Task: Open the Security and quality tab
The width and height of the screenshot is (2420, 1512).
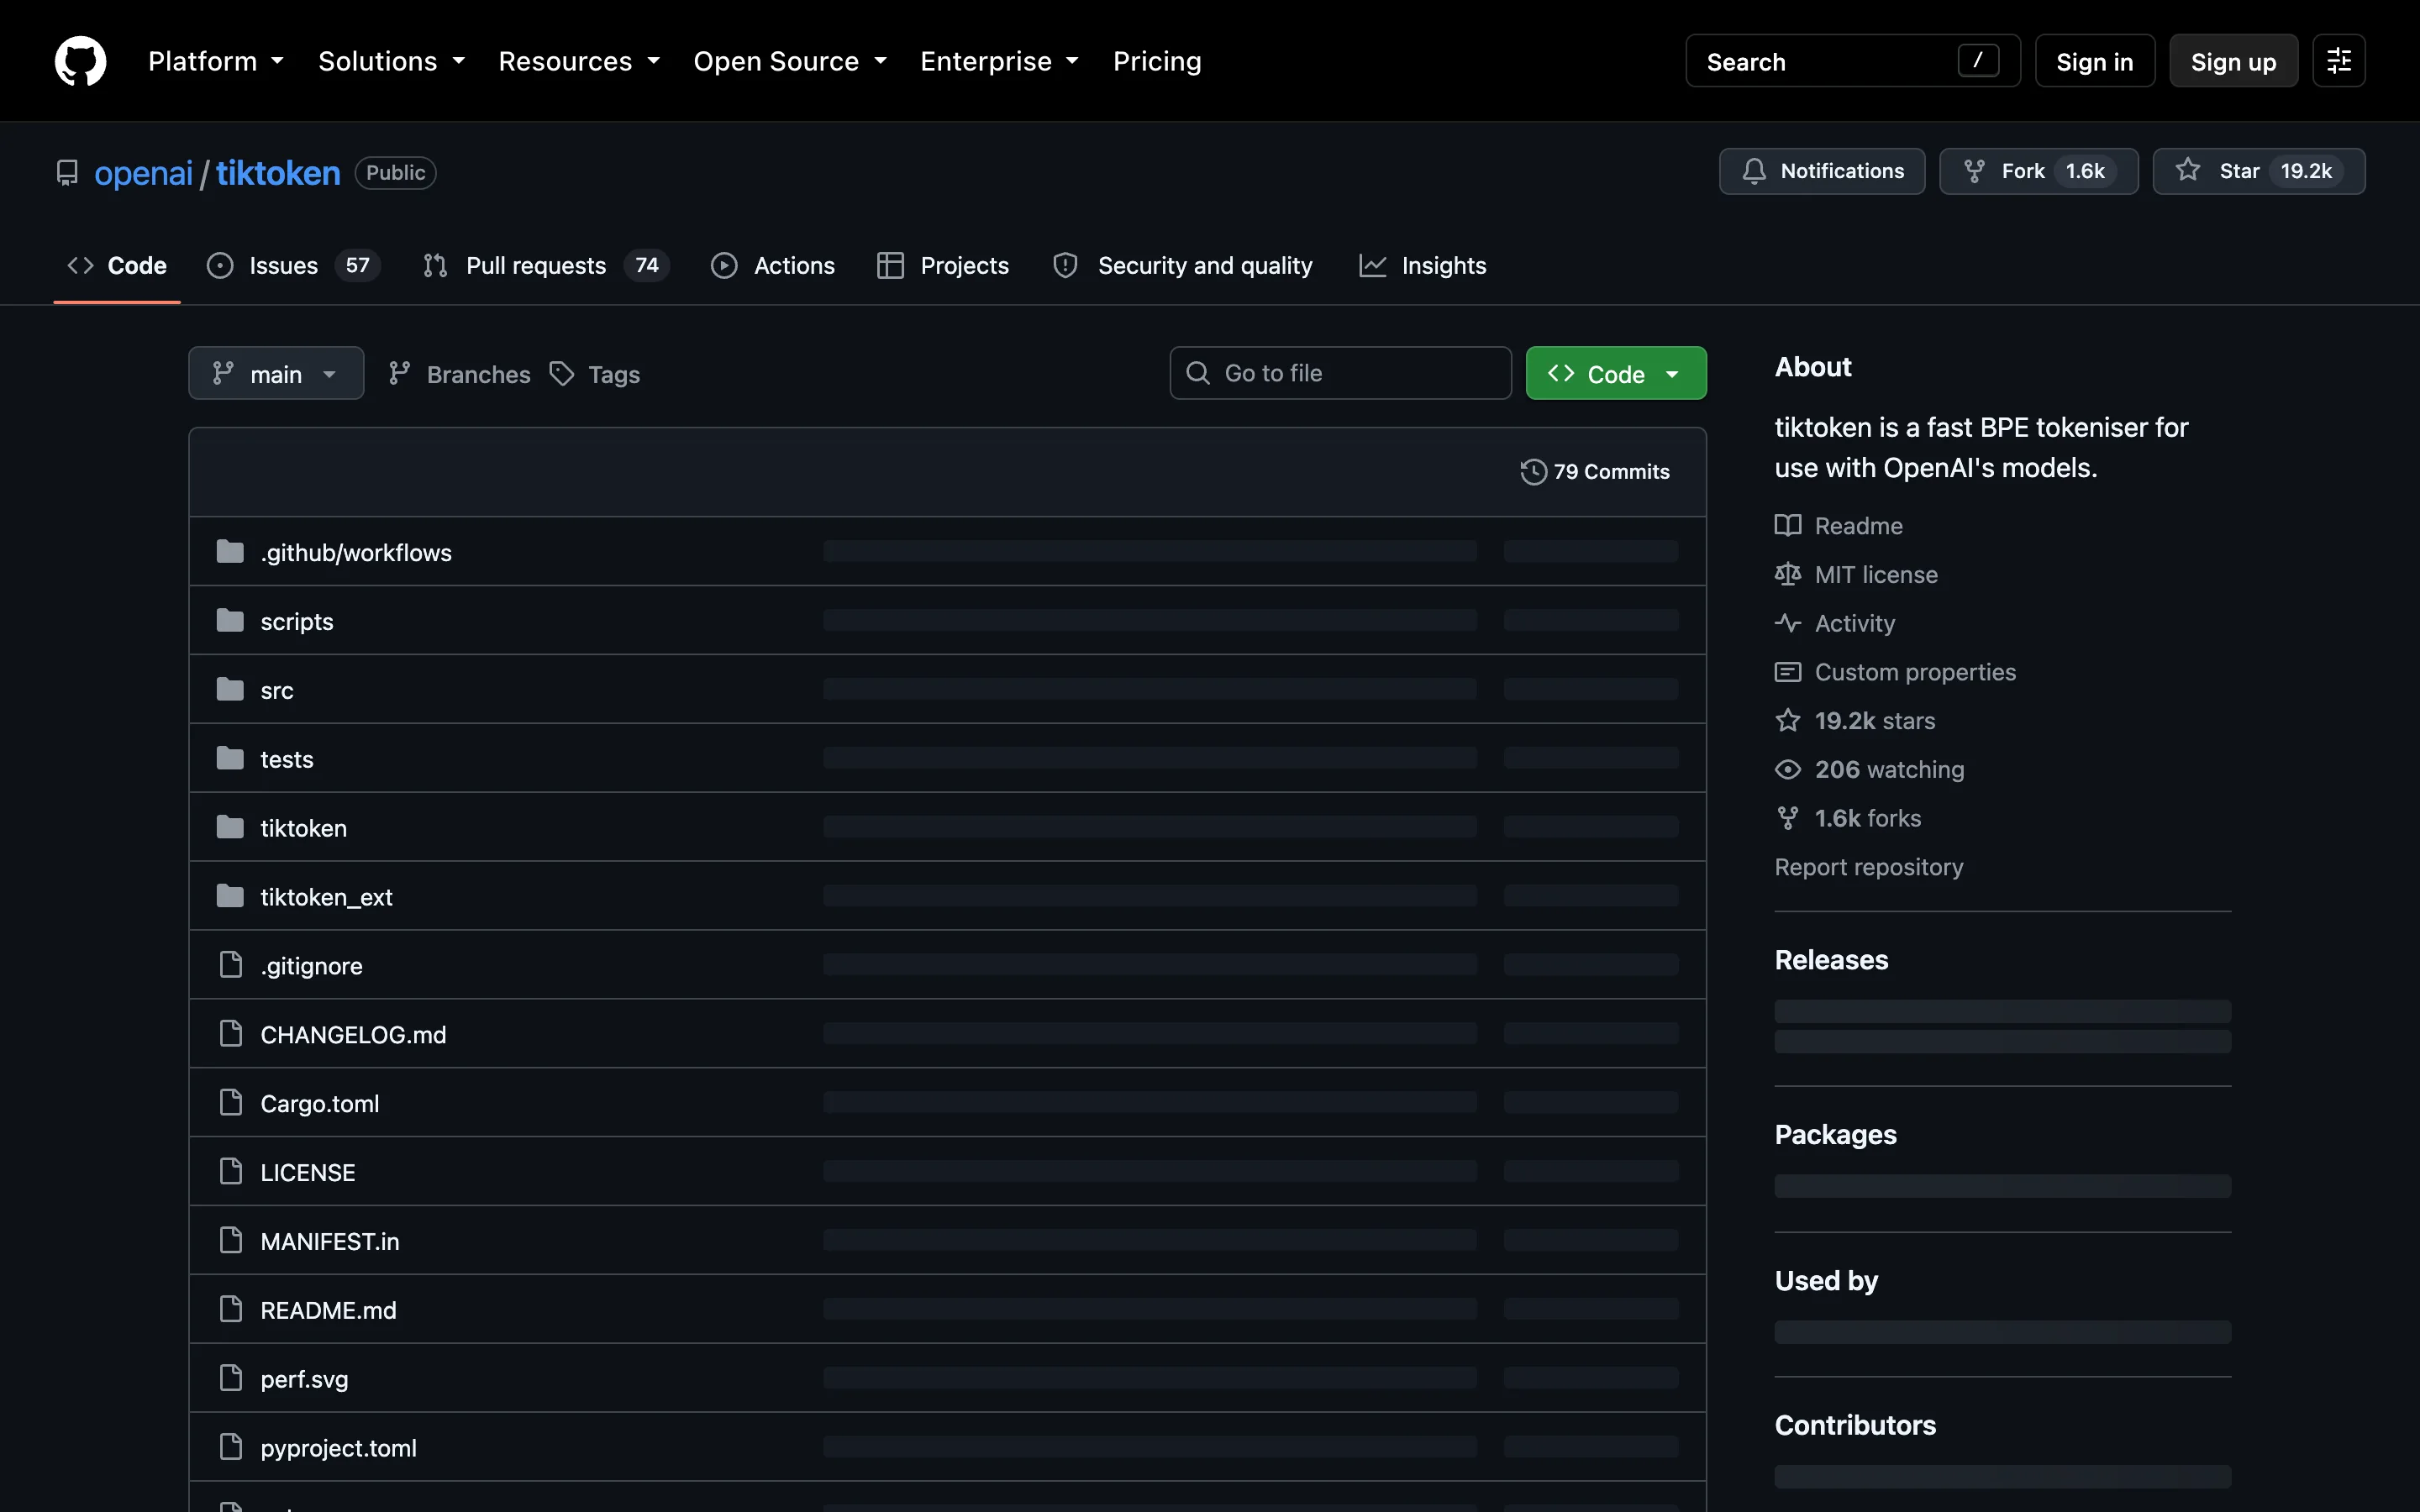Action: [1183, 266]
